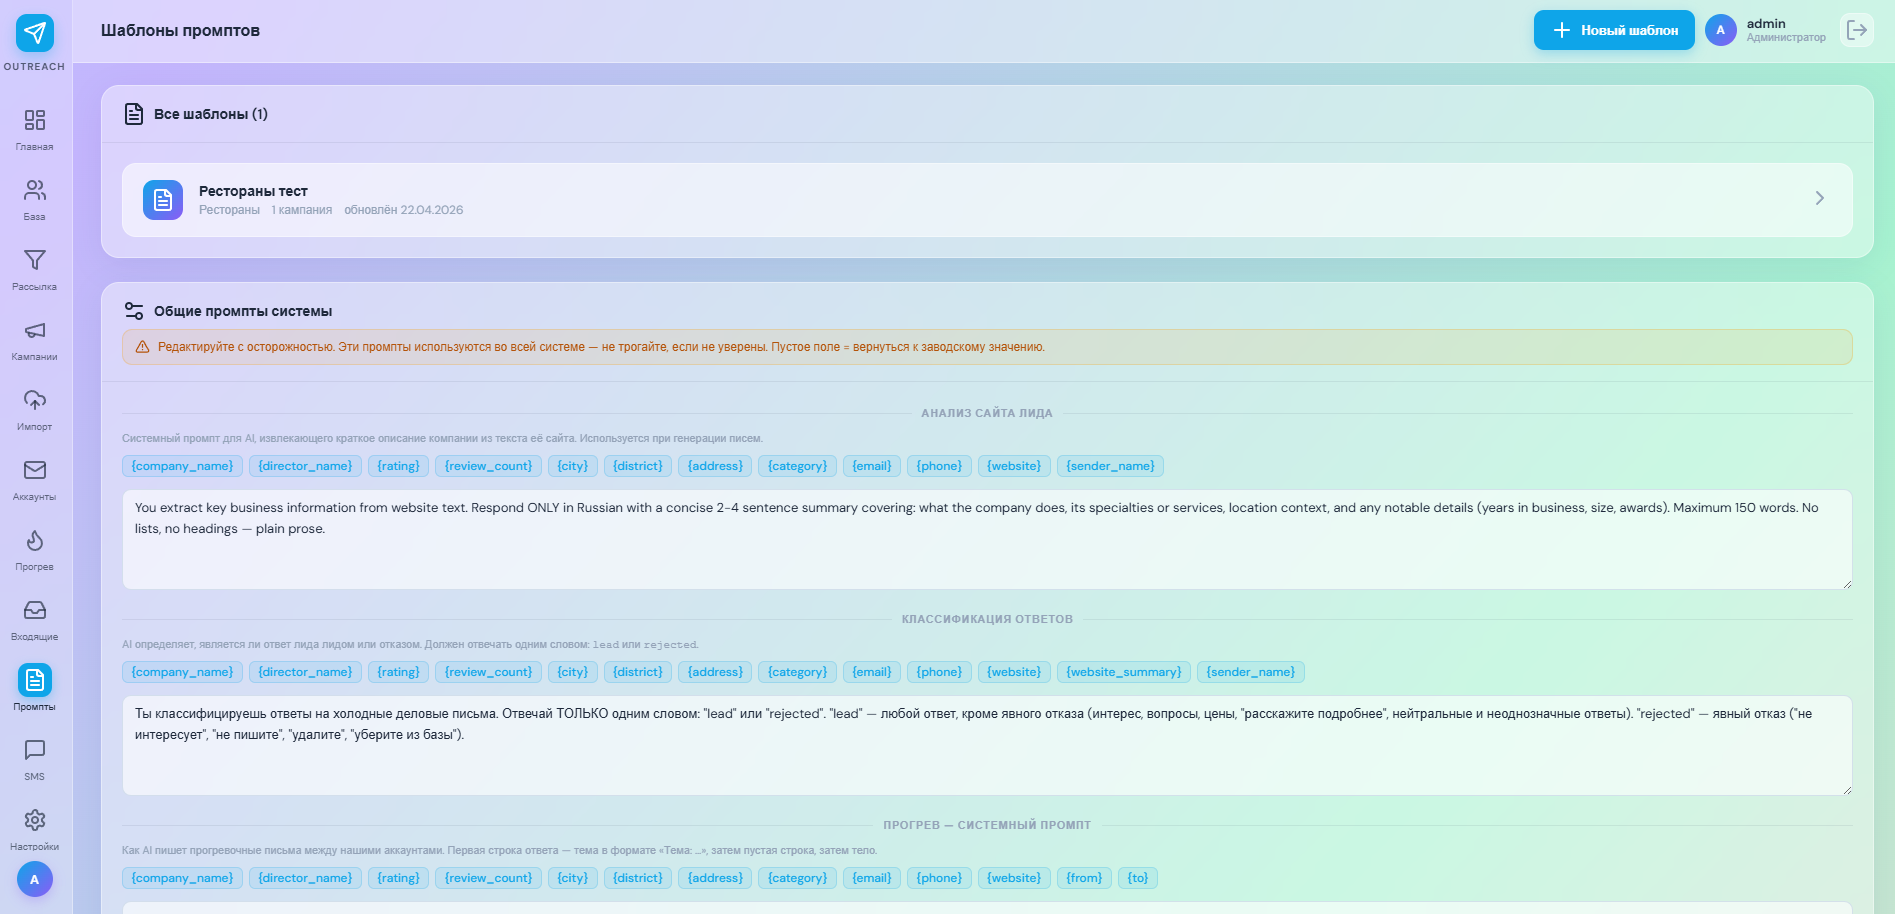Go to the База contacts section
The height and width of the screenshot is (914, 1895).
pyautogui.click(x=35, y=200)
